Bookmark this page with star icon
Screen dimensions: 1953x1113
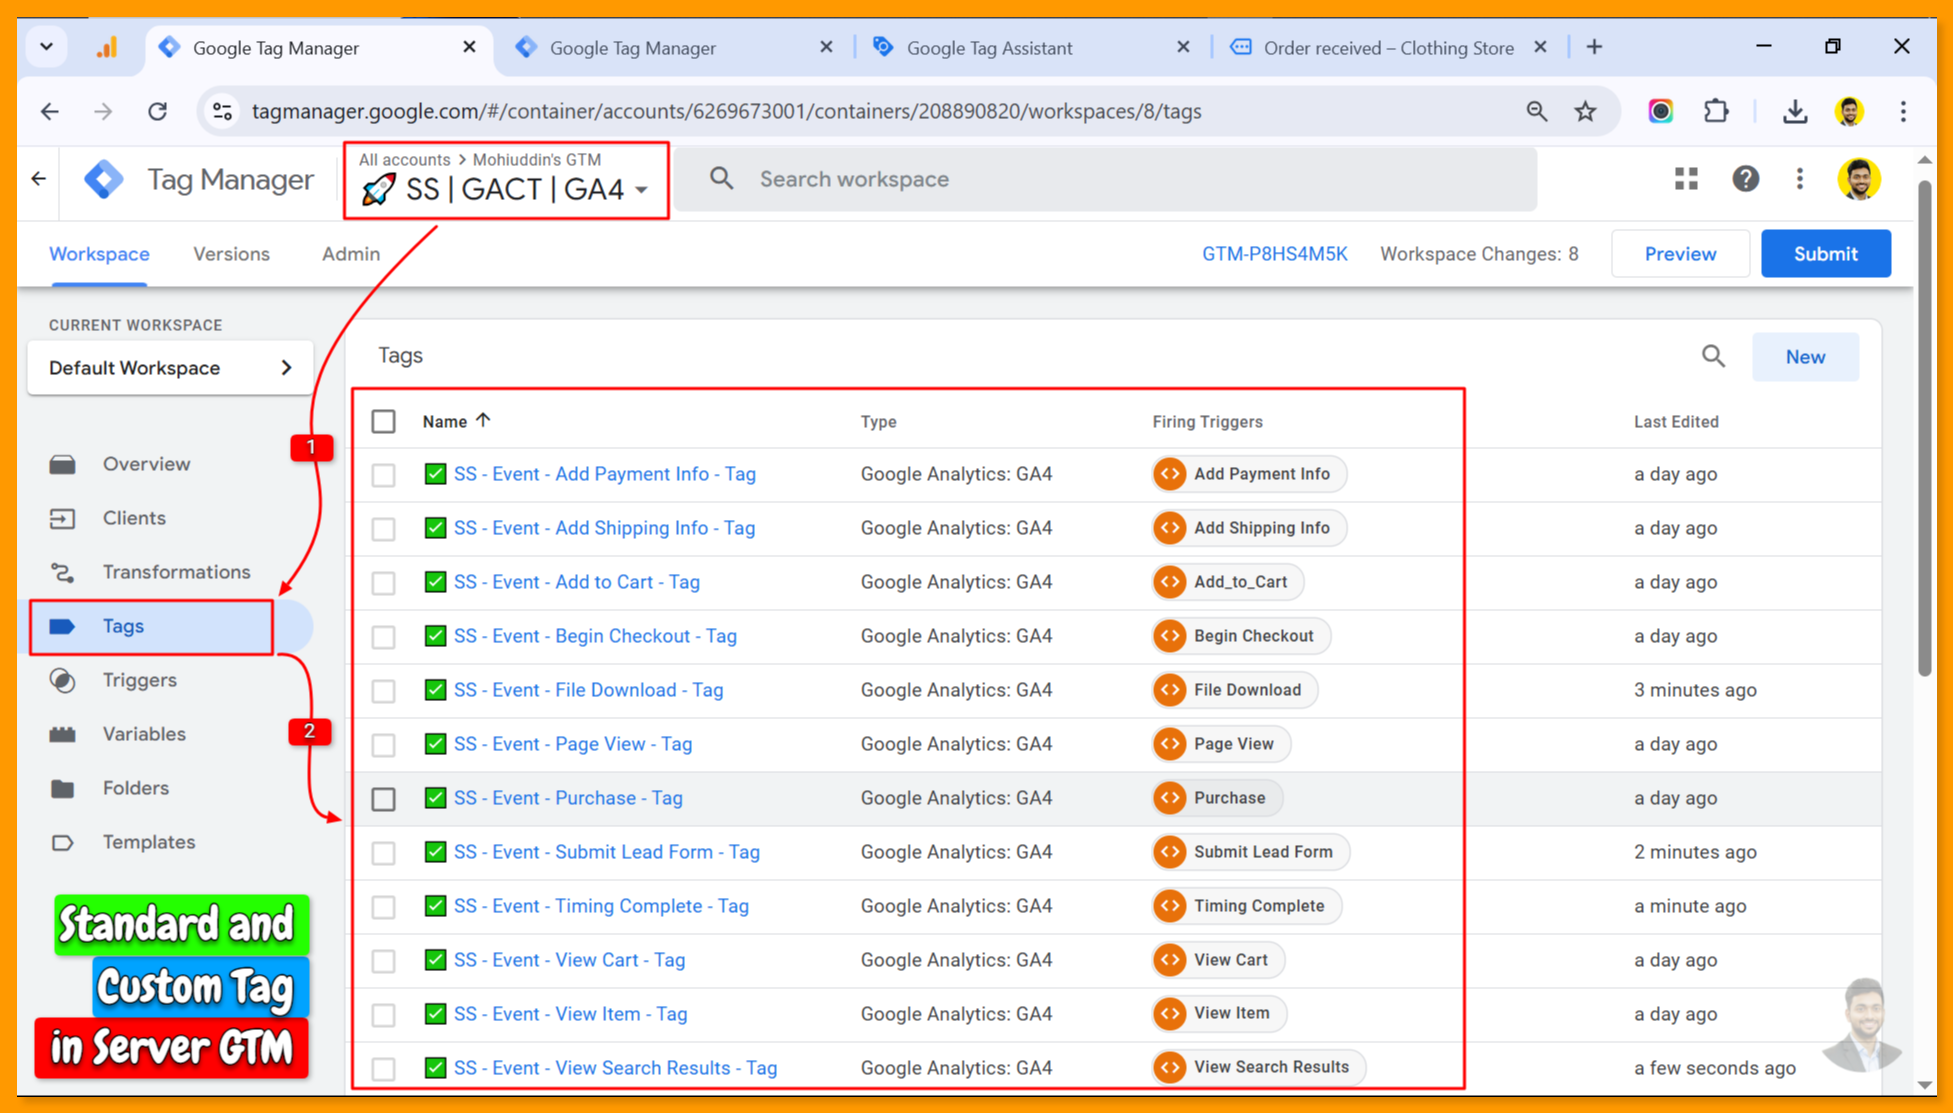coord(1586,111)
